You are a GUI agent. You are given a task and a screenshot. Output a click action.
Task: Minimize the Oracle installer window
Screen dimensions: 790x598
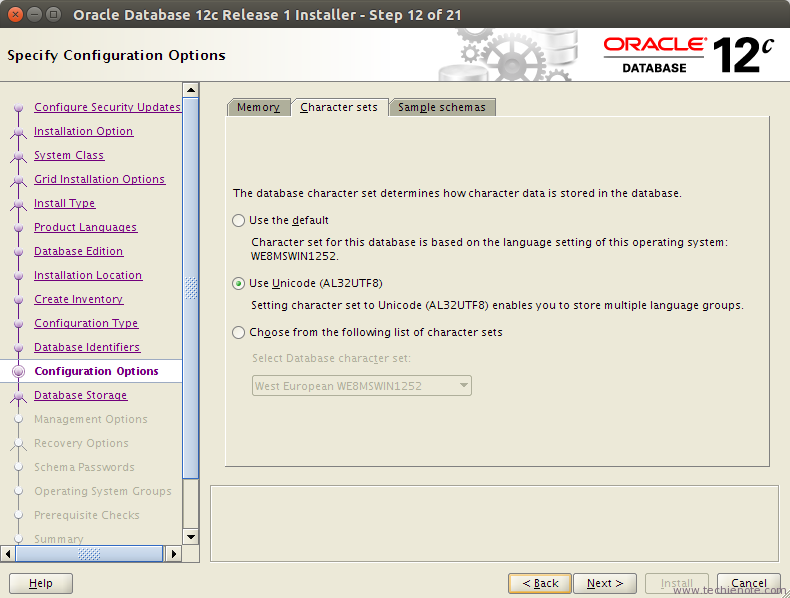click(34, 14)
